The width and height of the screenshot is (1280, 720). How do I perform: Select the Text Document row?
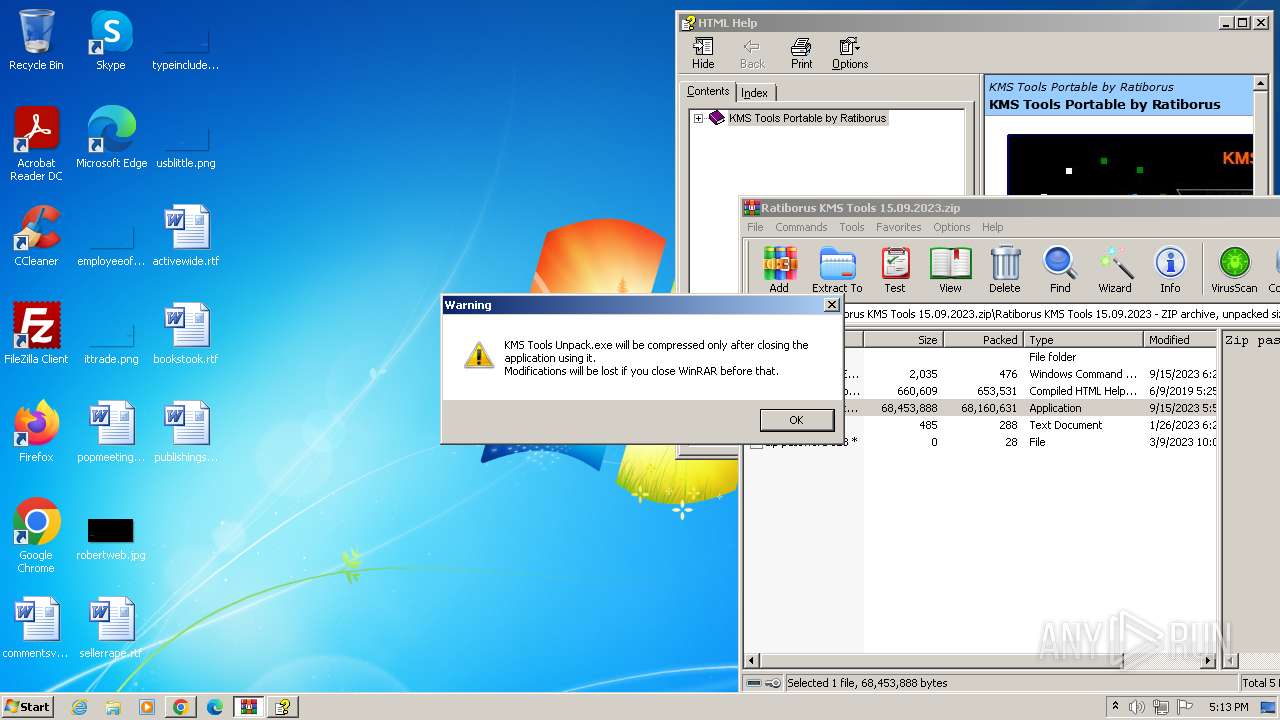pyautogui.click(x=980, y=425)
